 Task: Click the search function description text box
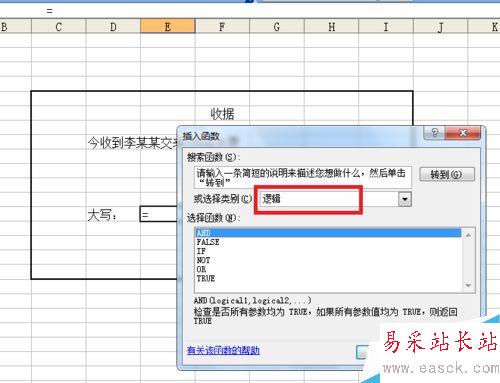click(x=303, y=177)
